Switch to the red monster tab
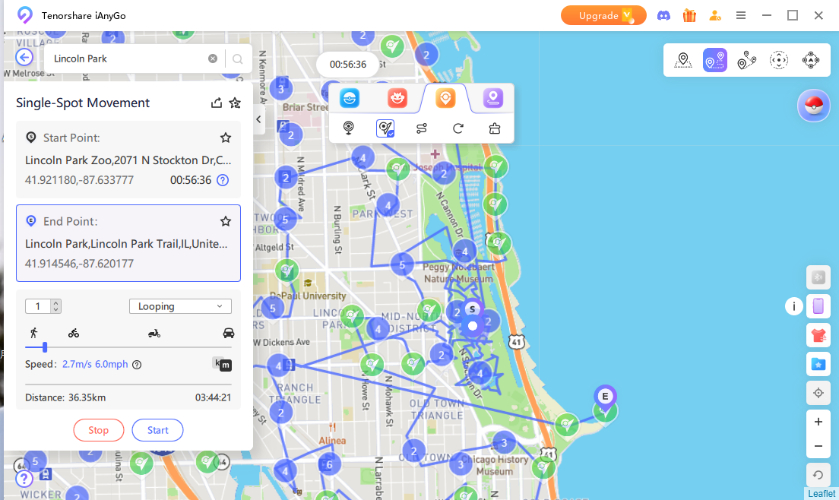This screenshot has height=500, width=839. pyautogui.click(x=397, y=99)
